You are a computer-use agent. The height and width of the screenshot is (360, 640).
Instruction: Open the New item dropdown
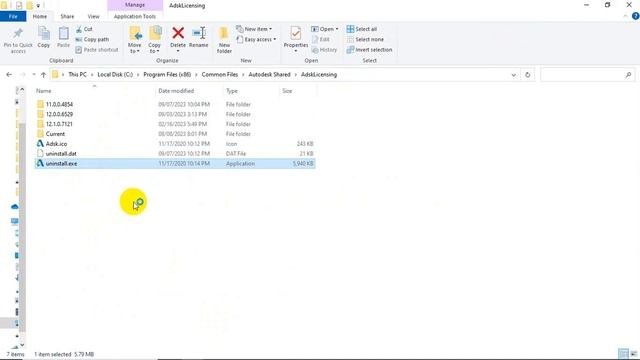click(x=254, y=29)
